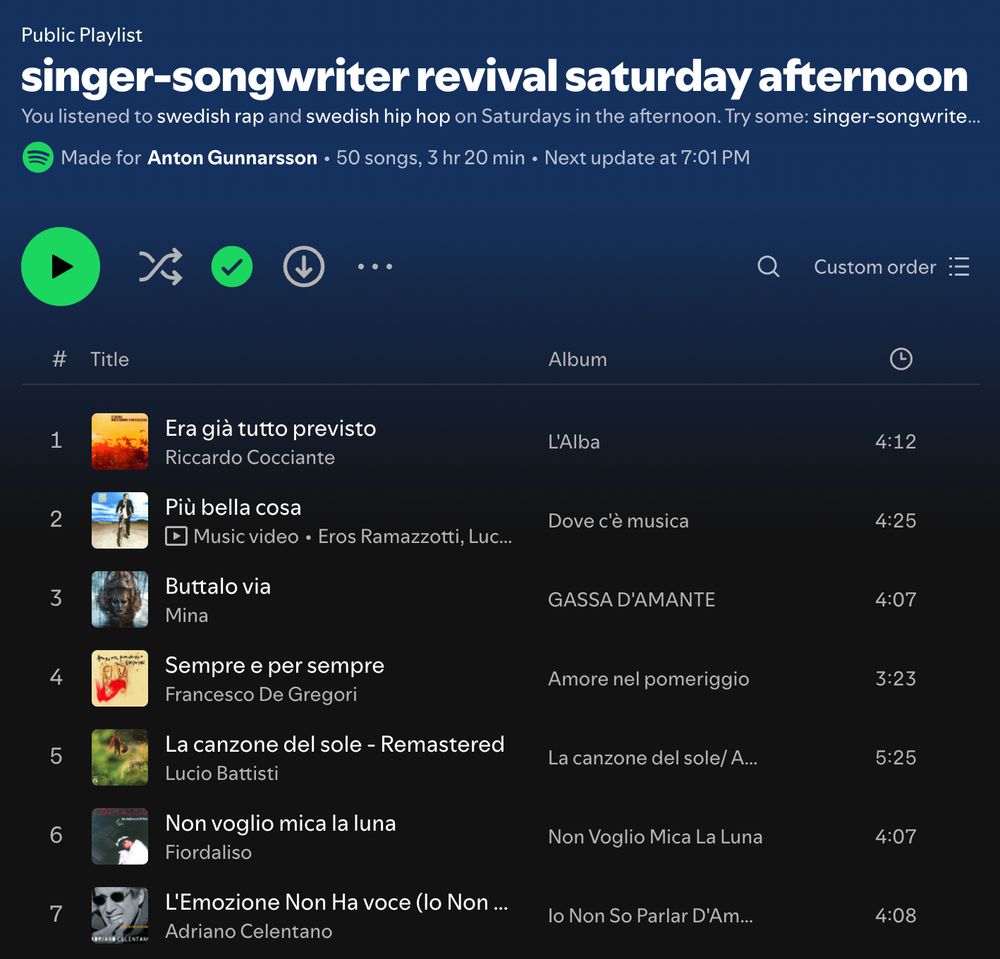Viewport: 1000px width, 959px height.
Task: Toggle the green saved-to-library checkmark
Action: tap(232, 267)
